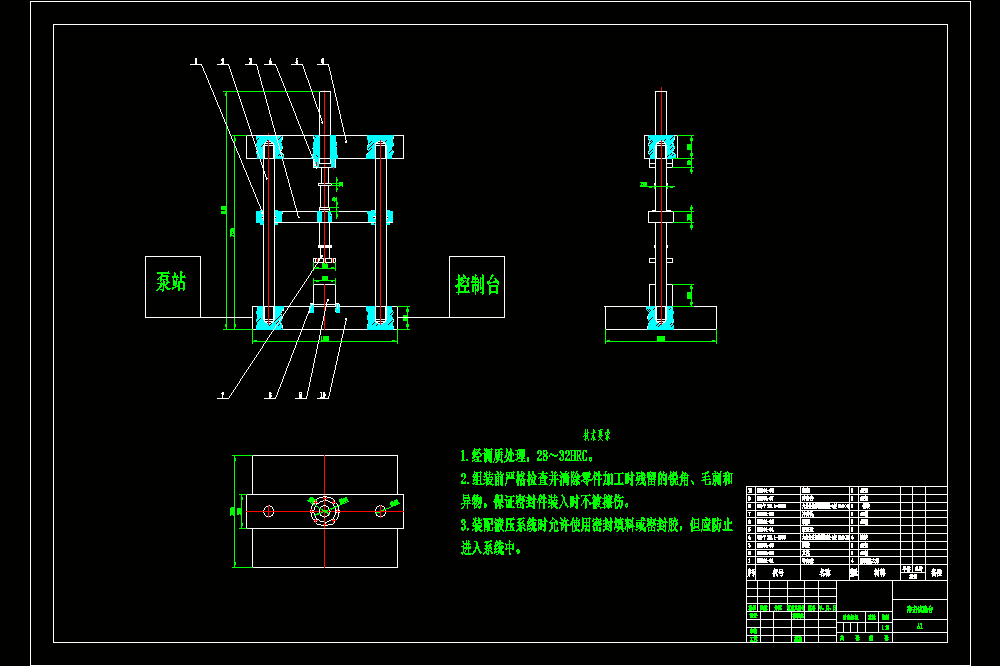Screen dimensions: 1000x666
Task: Click the A1 sheet size cell
Action: tap(920, 626)
